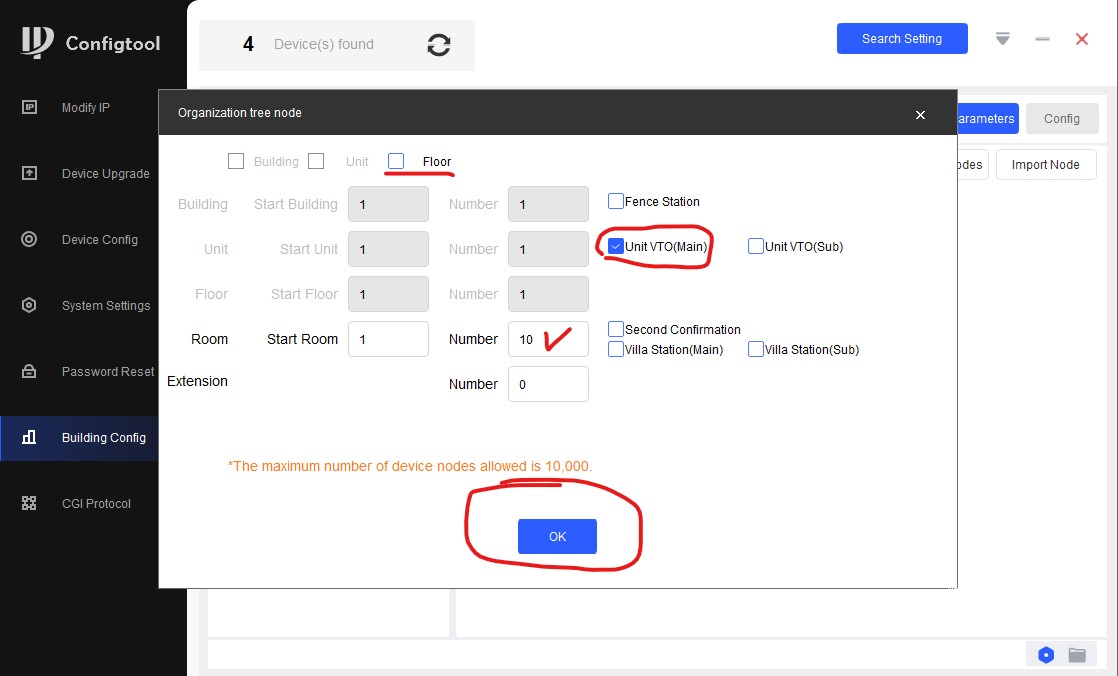This screenshot has height=676, width=1118.
Task: Check the Second Confirmation option
Action: coord(616,329)
